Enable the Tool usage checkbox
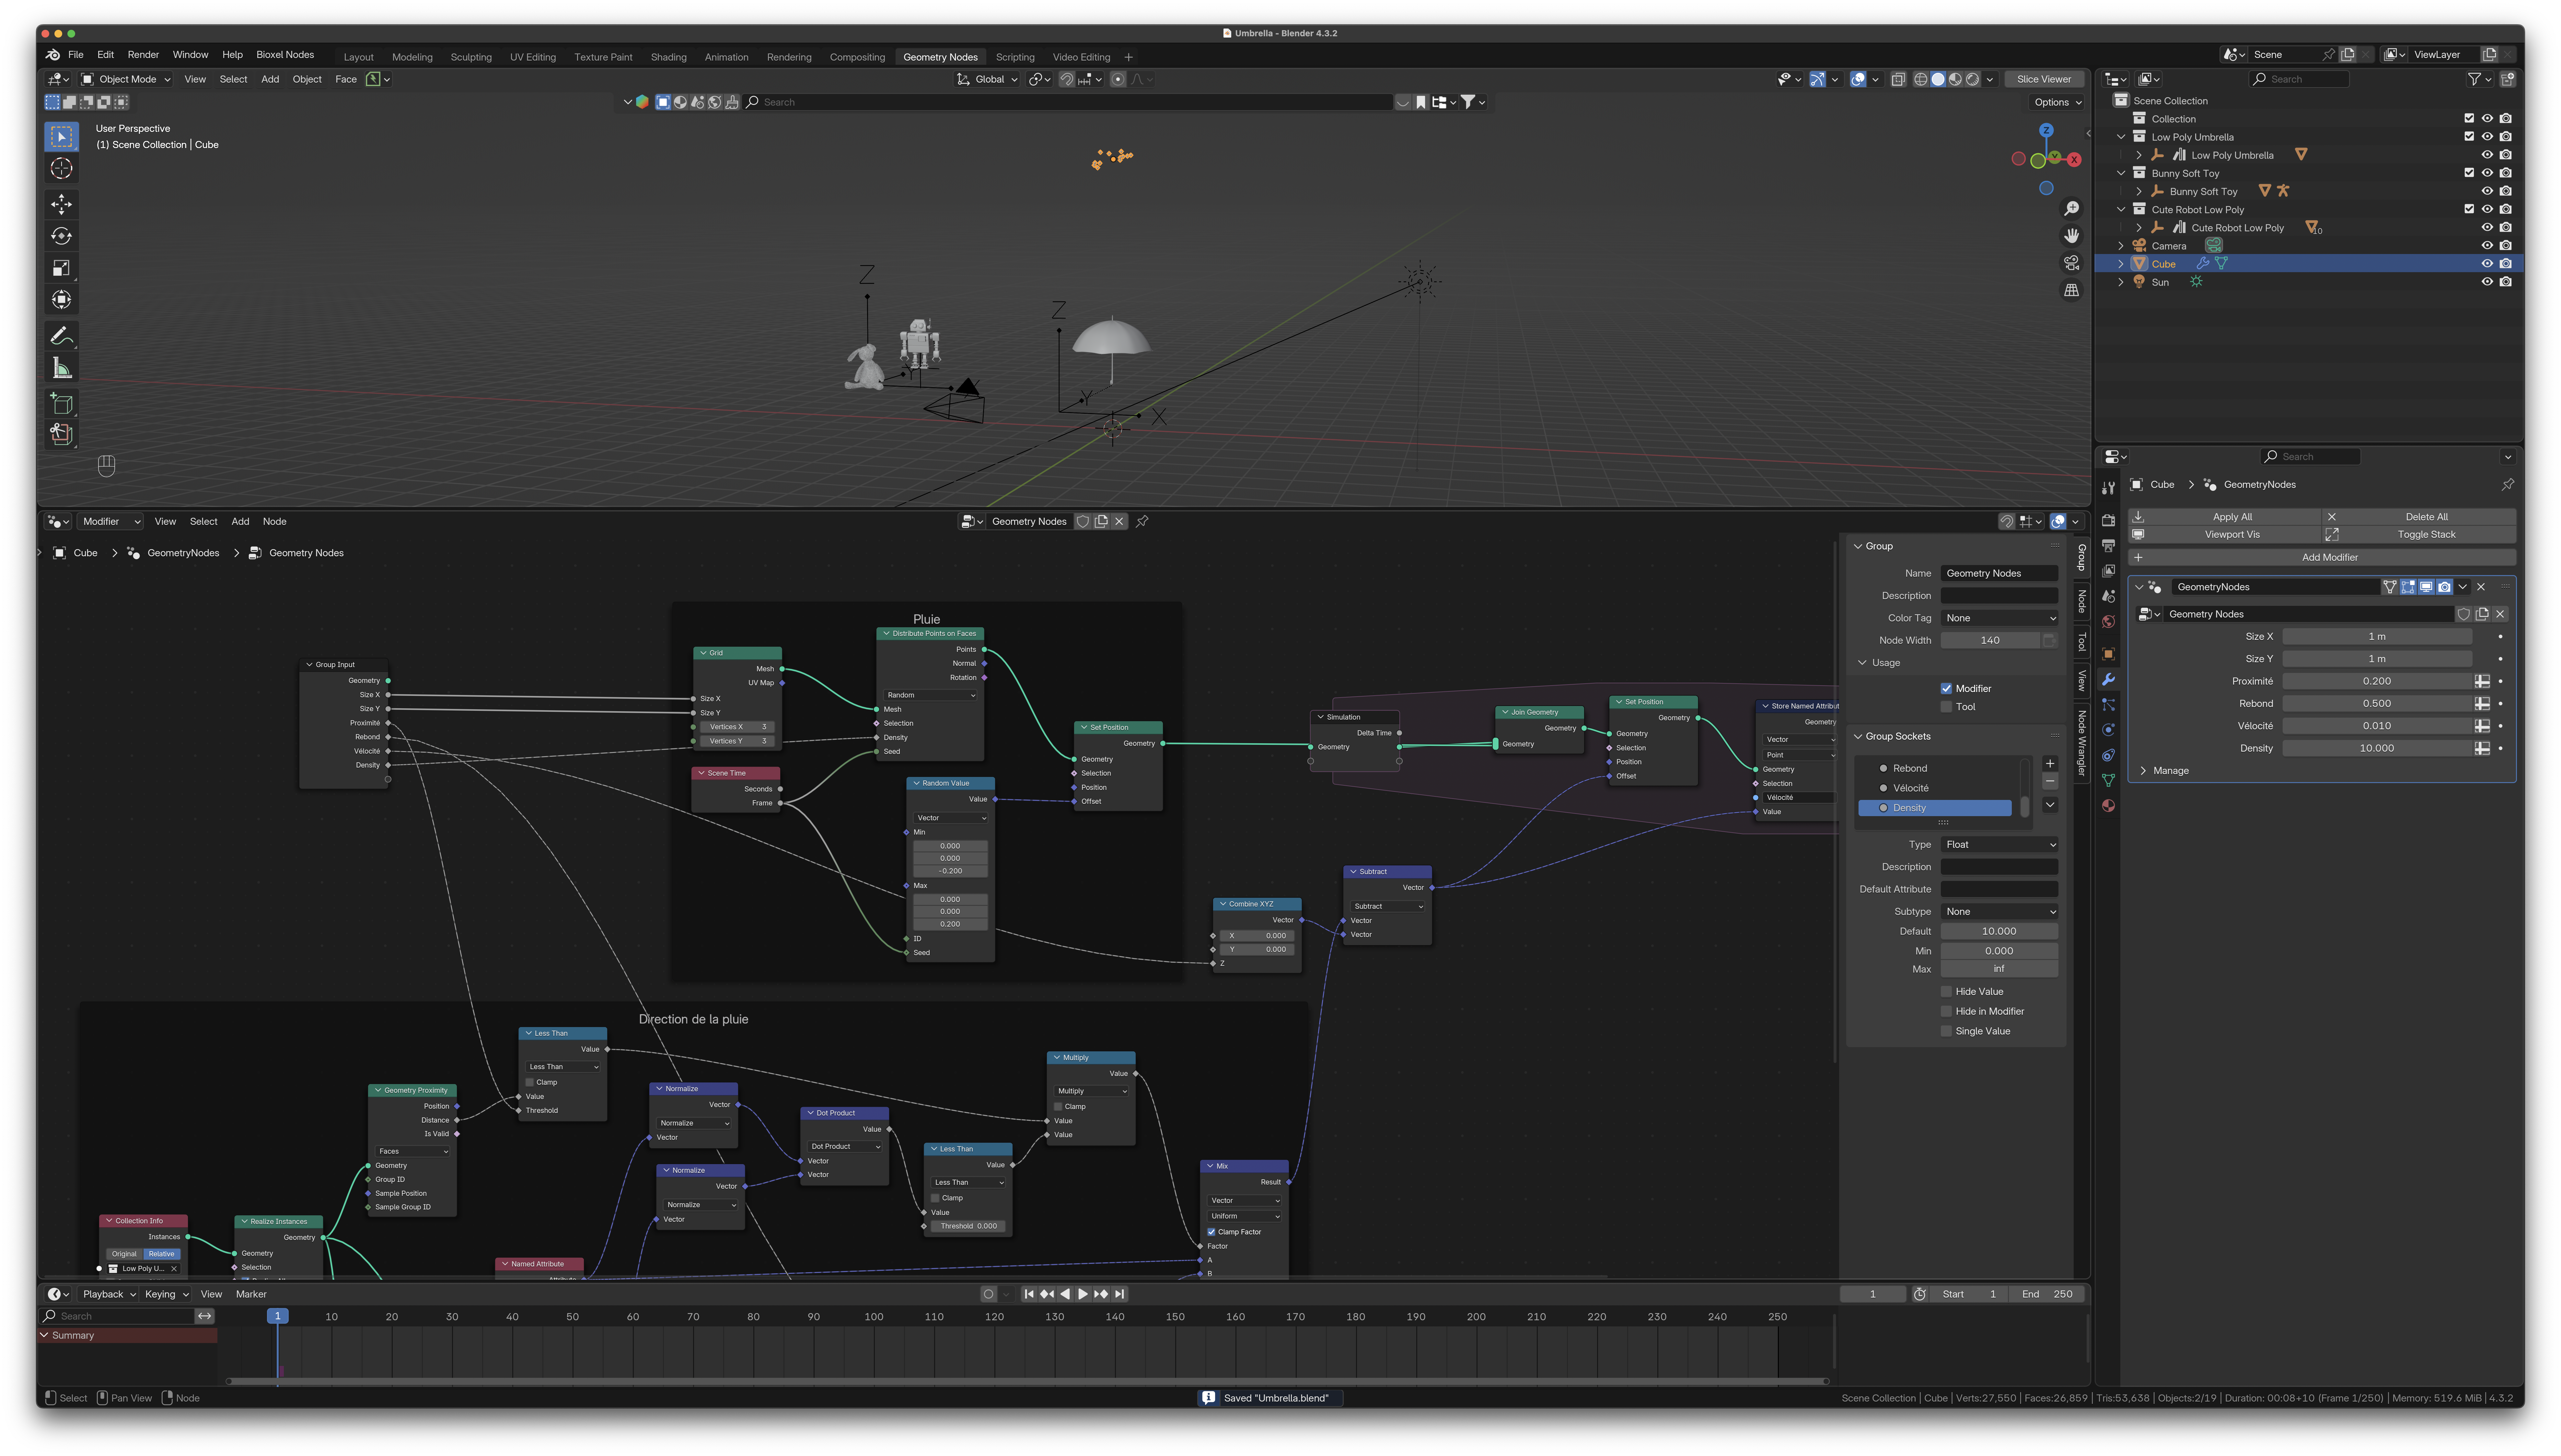The image size is (2561, 1456). pyautogui.click(x=1946, y=707)
